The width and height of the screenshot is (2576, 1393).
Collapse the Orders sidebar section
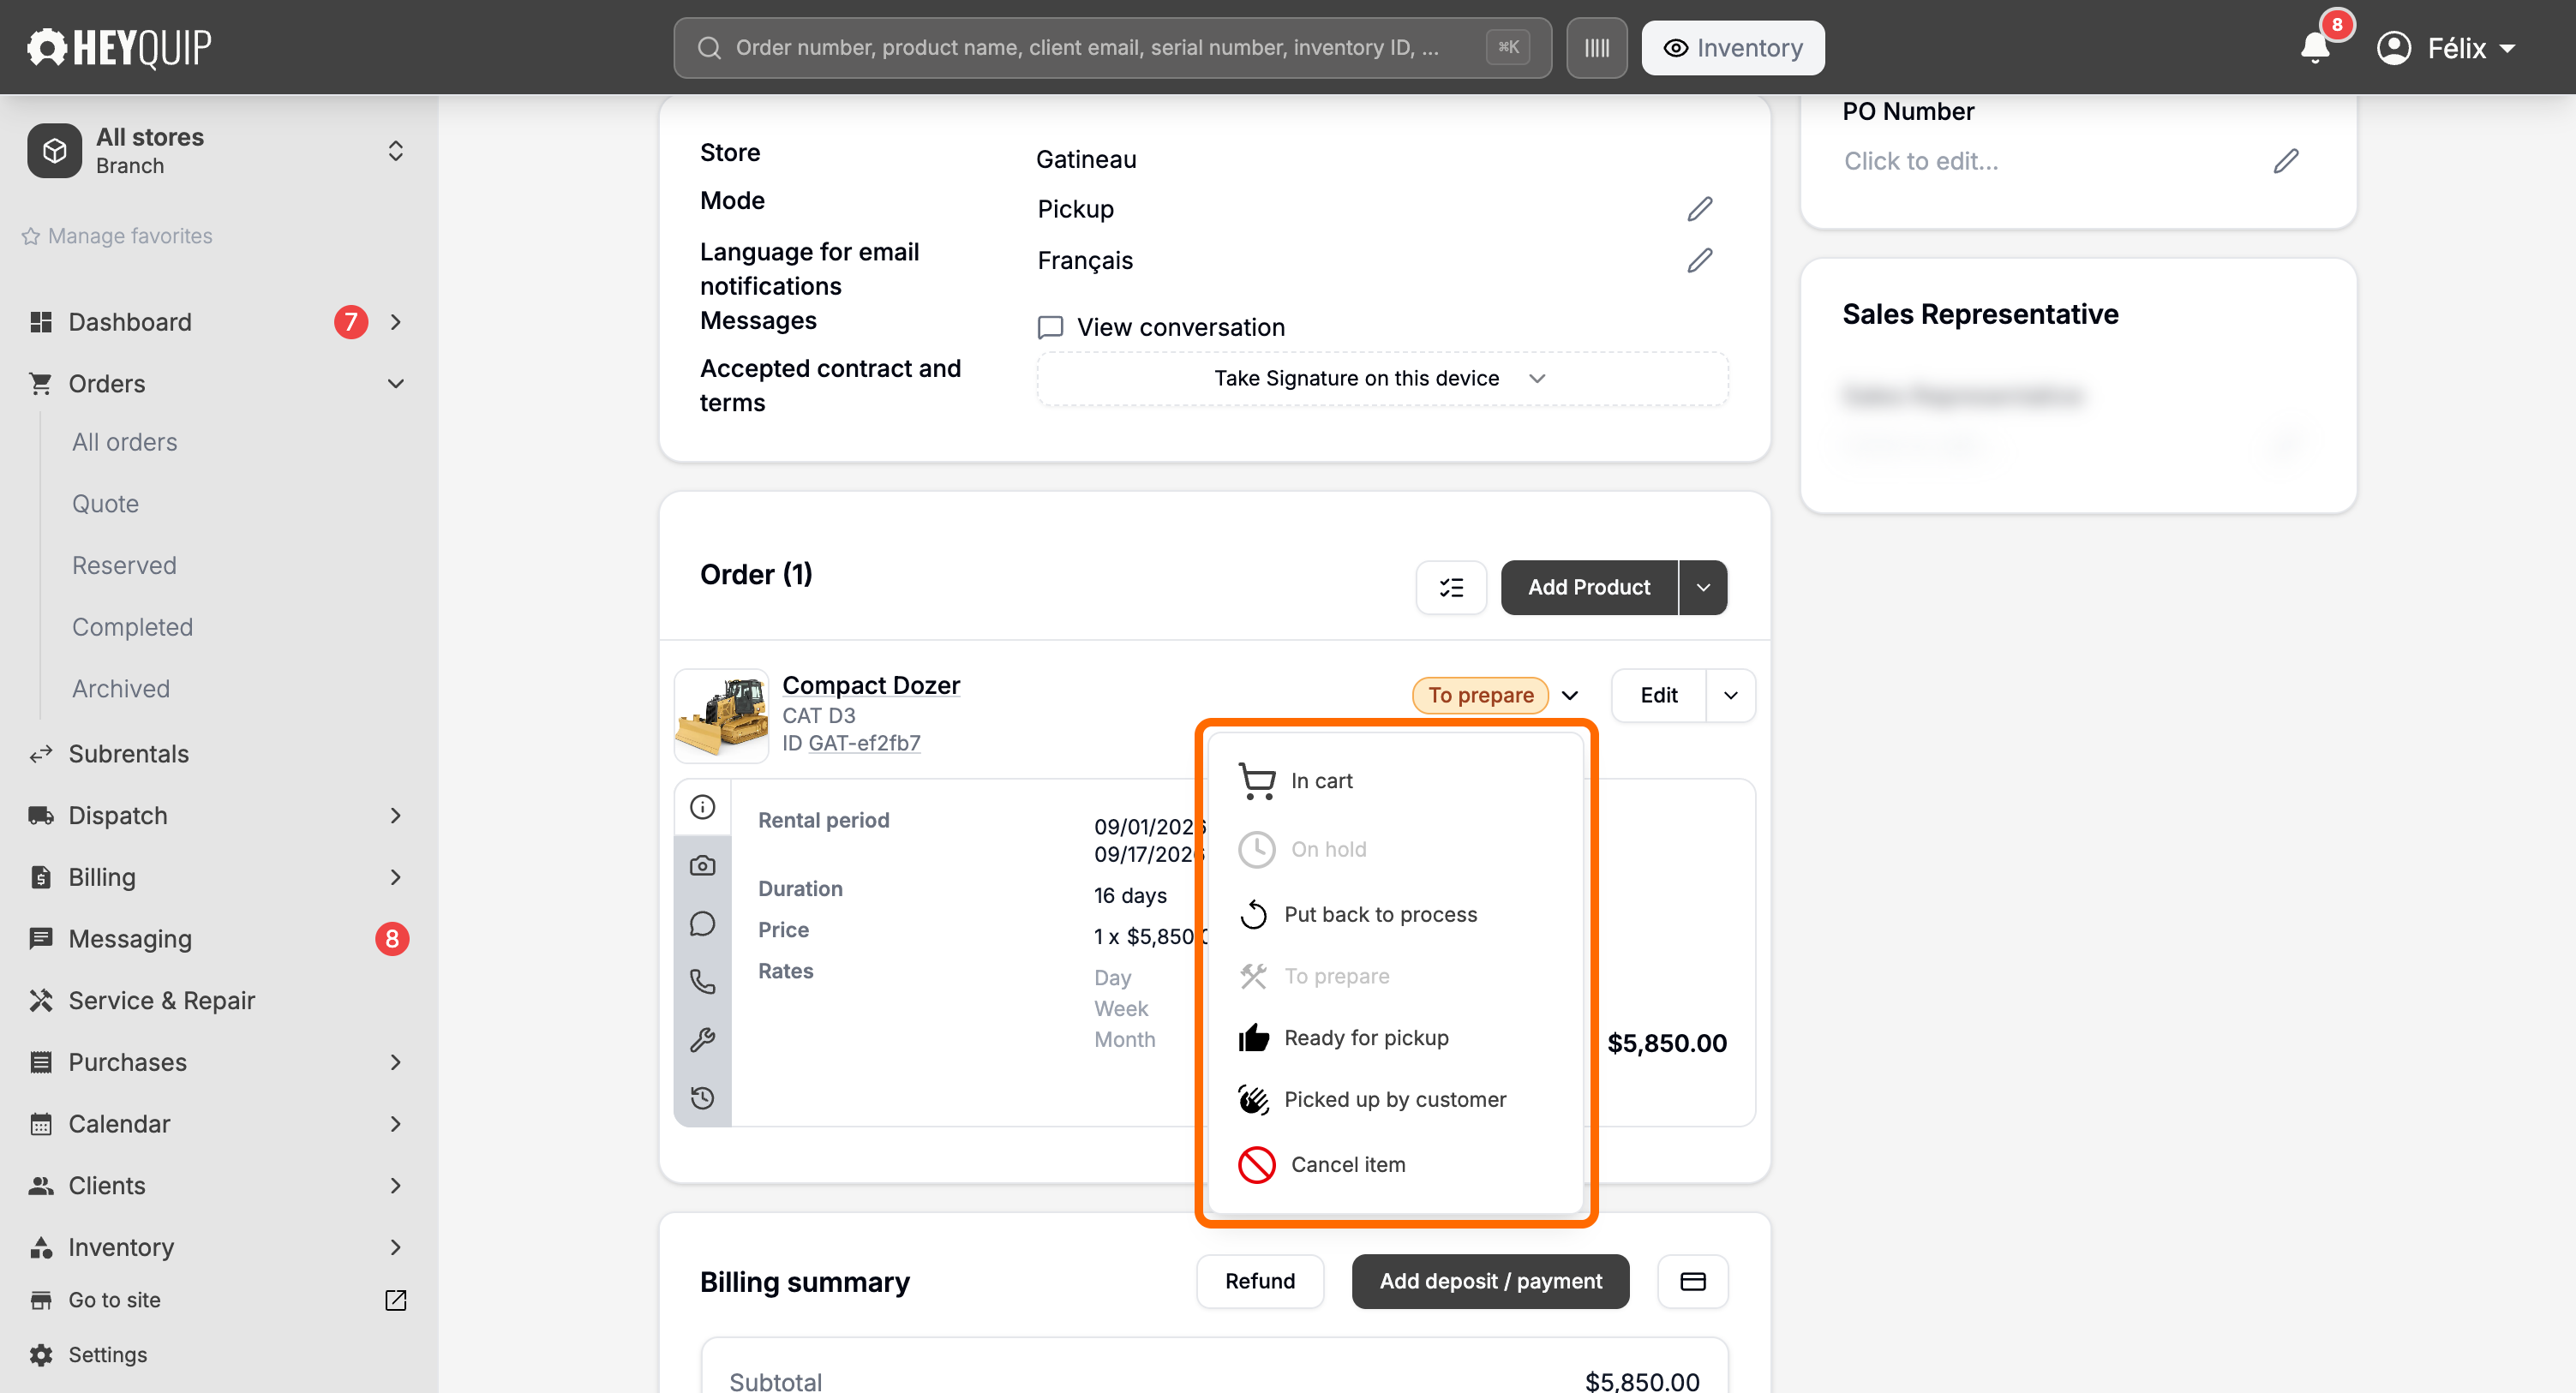(396, 384)
